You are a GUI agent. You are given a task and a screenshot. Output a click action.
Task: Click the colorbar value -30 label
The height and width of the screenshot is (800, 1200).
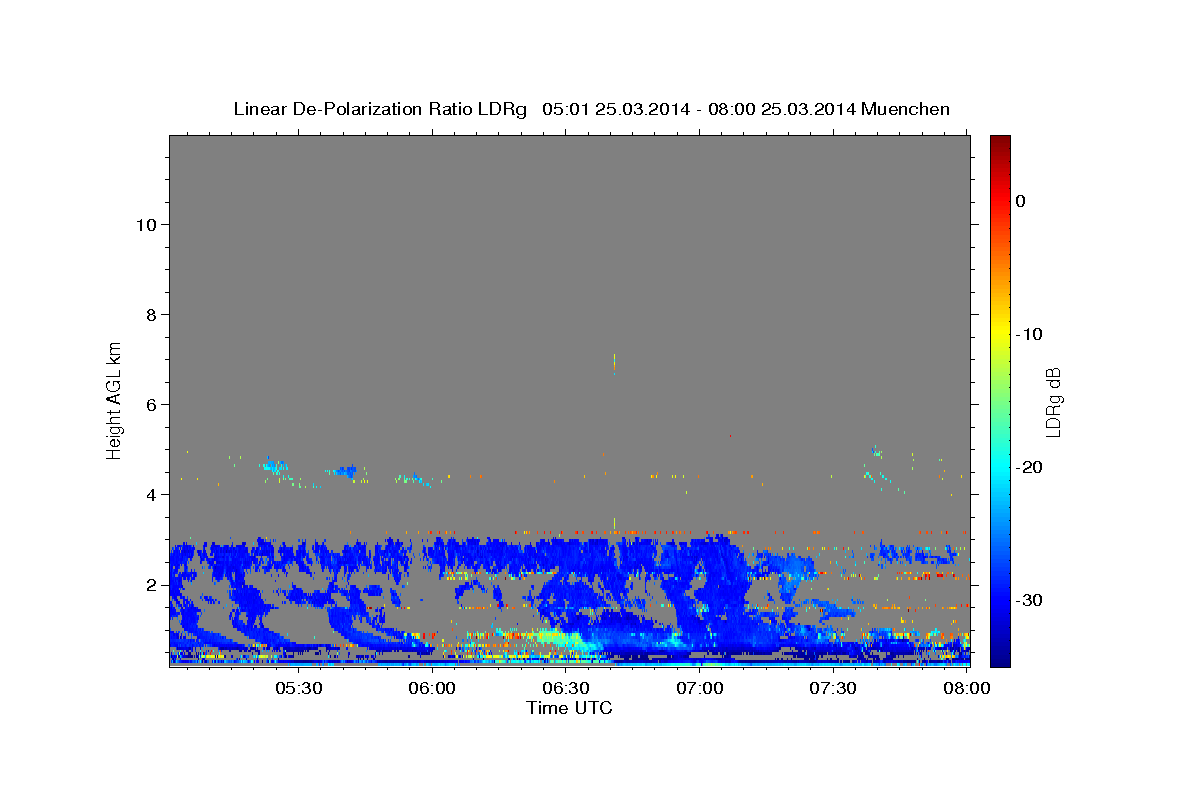[1029, 600]
